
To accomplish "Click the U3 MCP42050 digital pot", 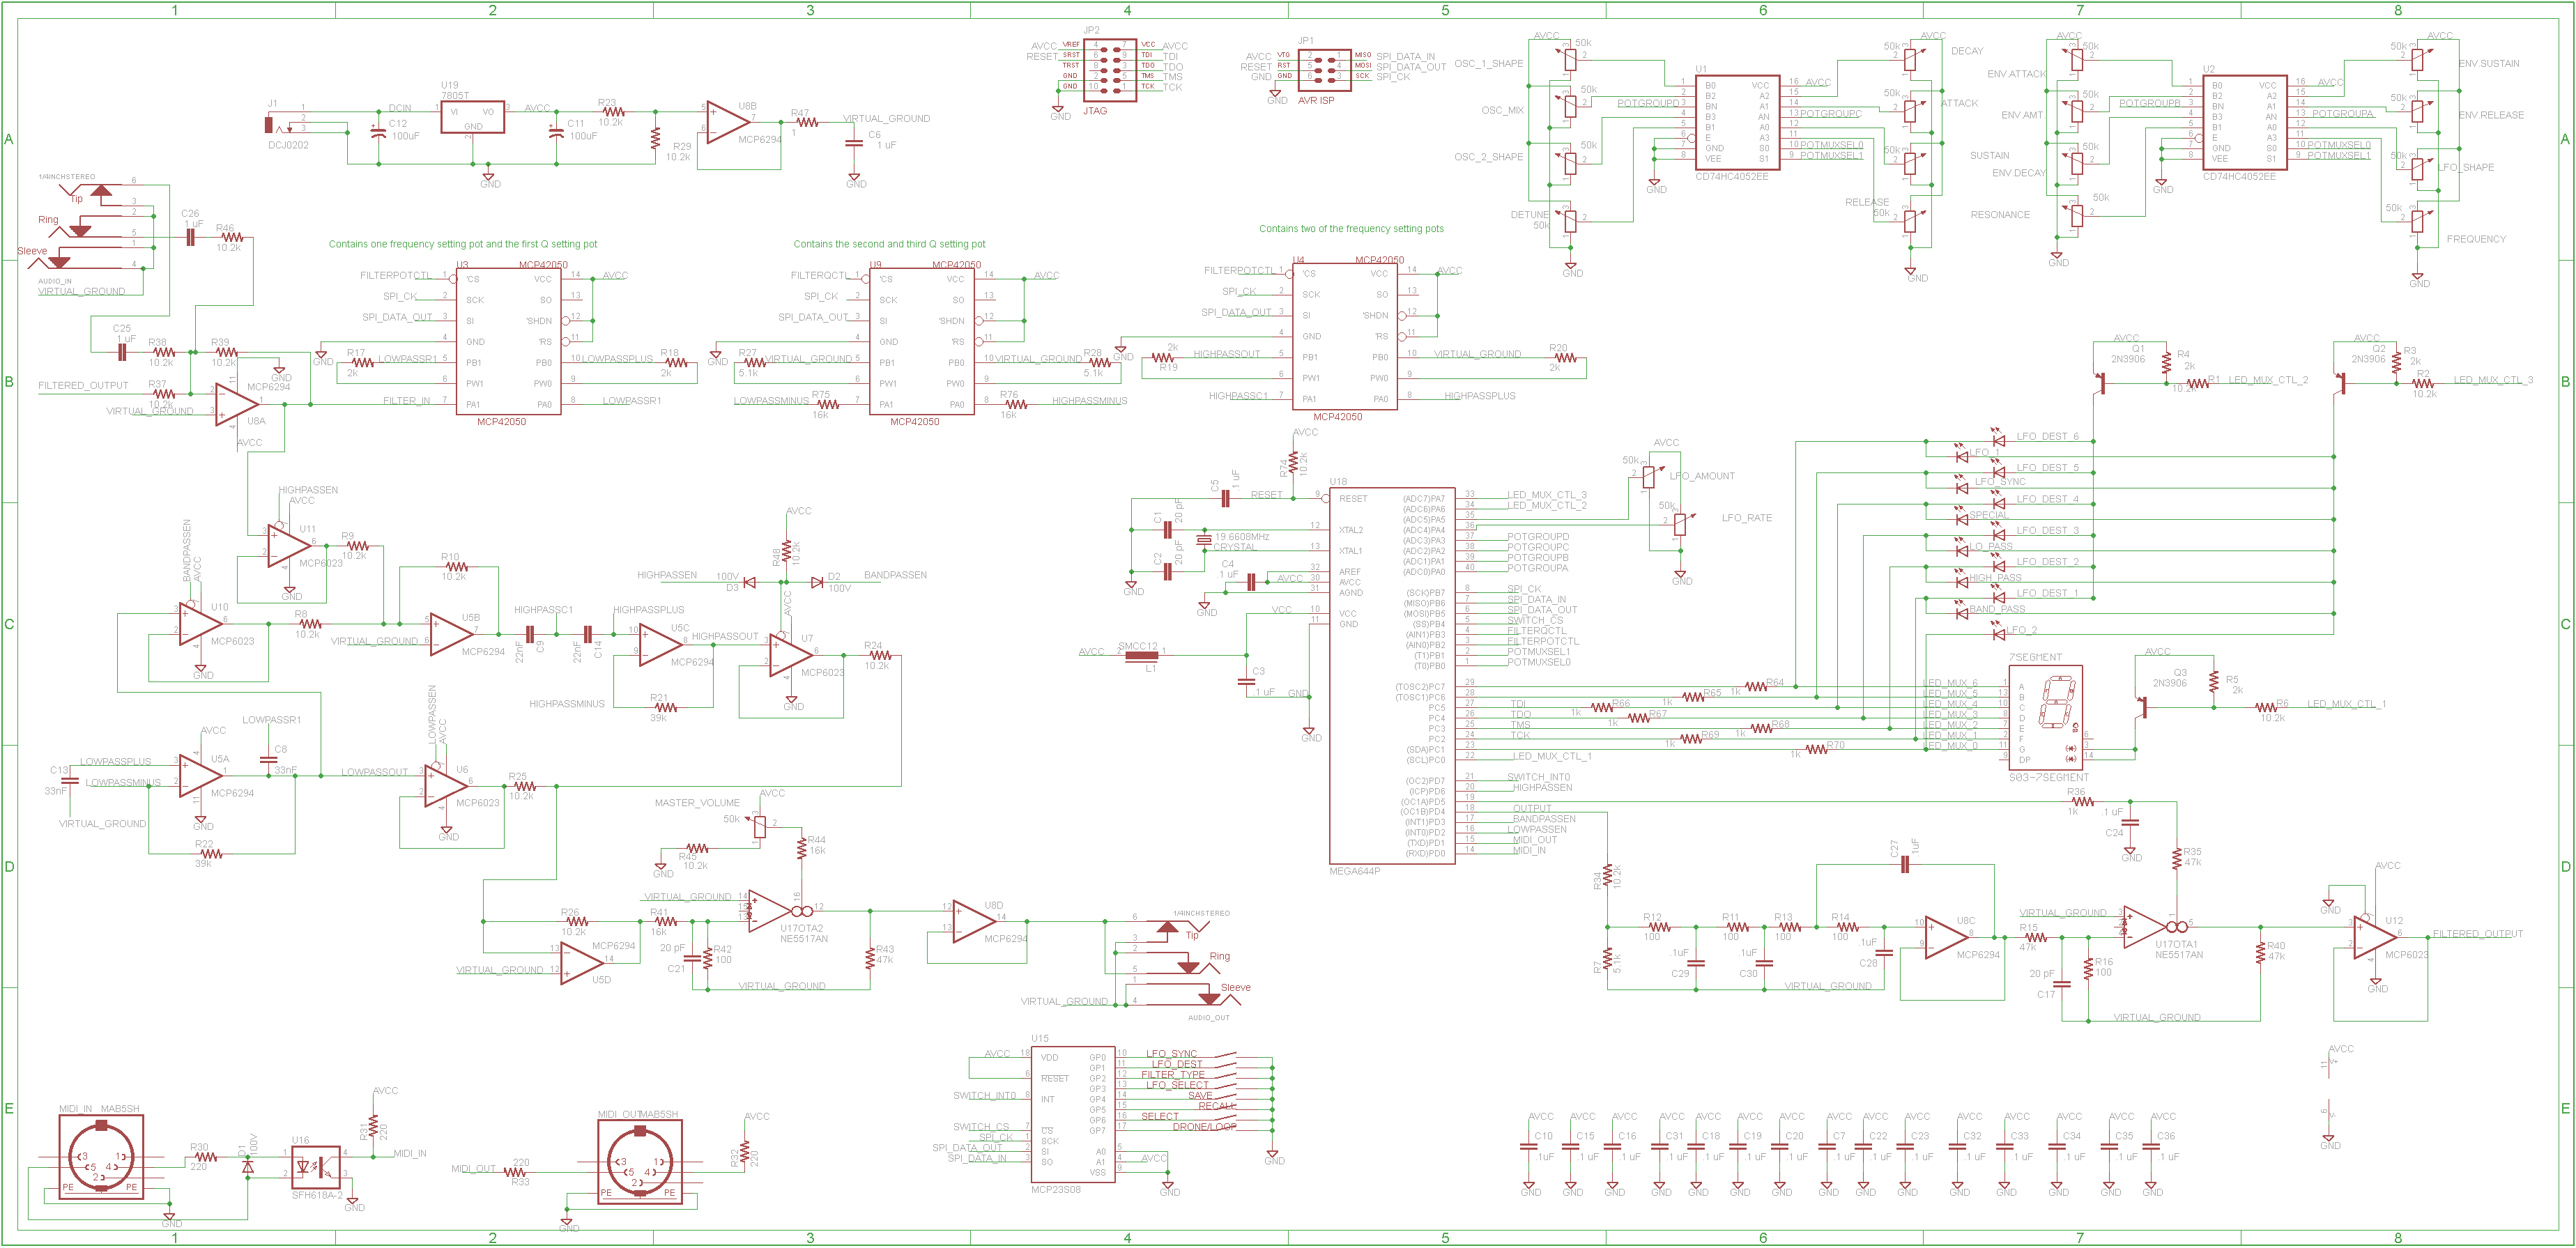I will tap(508, 341).
